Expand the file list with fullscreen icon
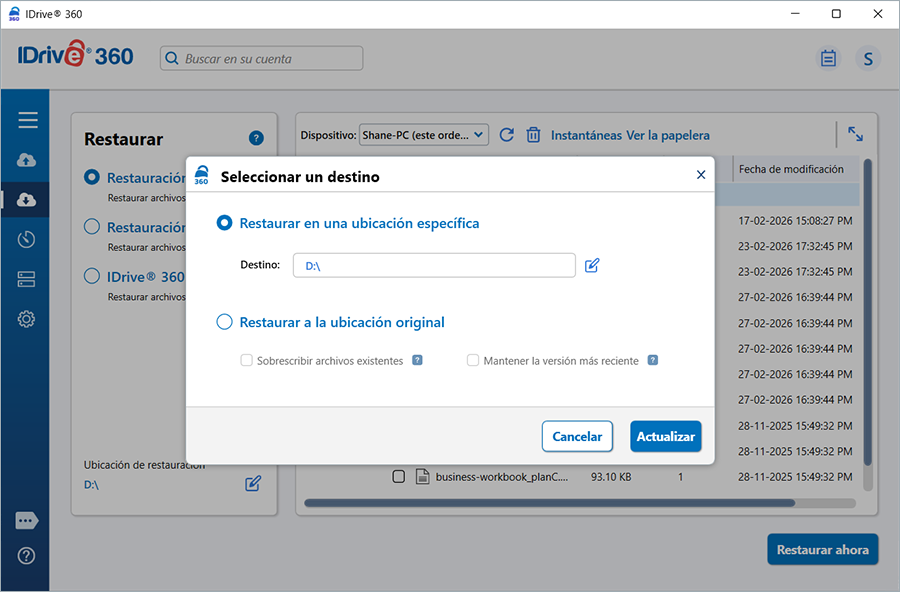Screen dimensions: 900x592 point(855,134)
